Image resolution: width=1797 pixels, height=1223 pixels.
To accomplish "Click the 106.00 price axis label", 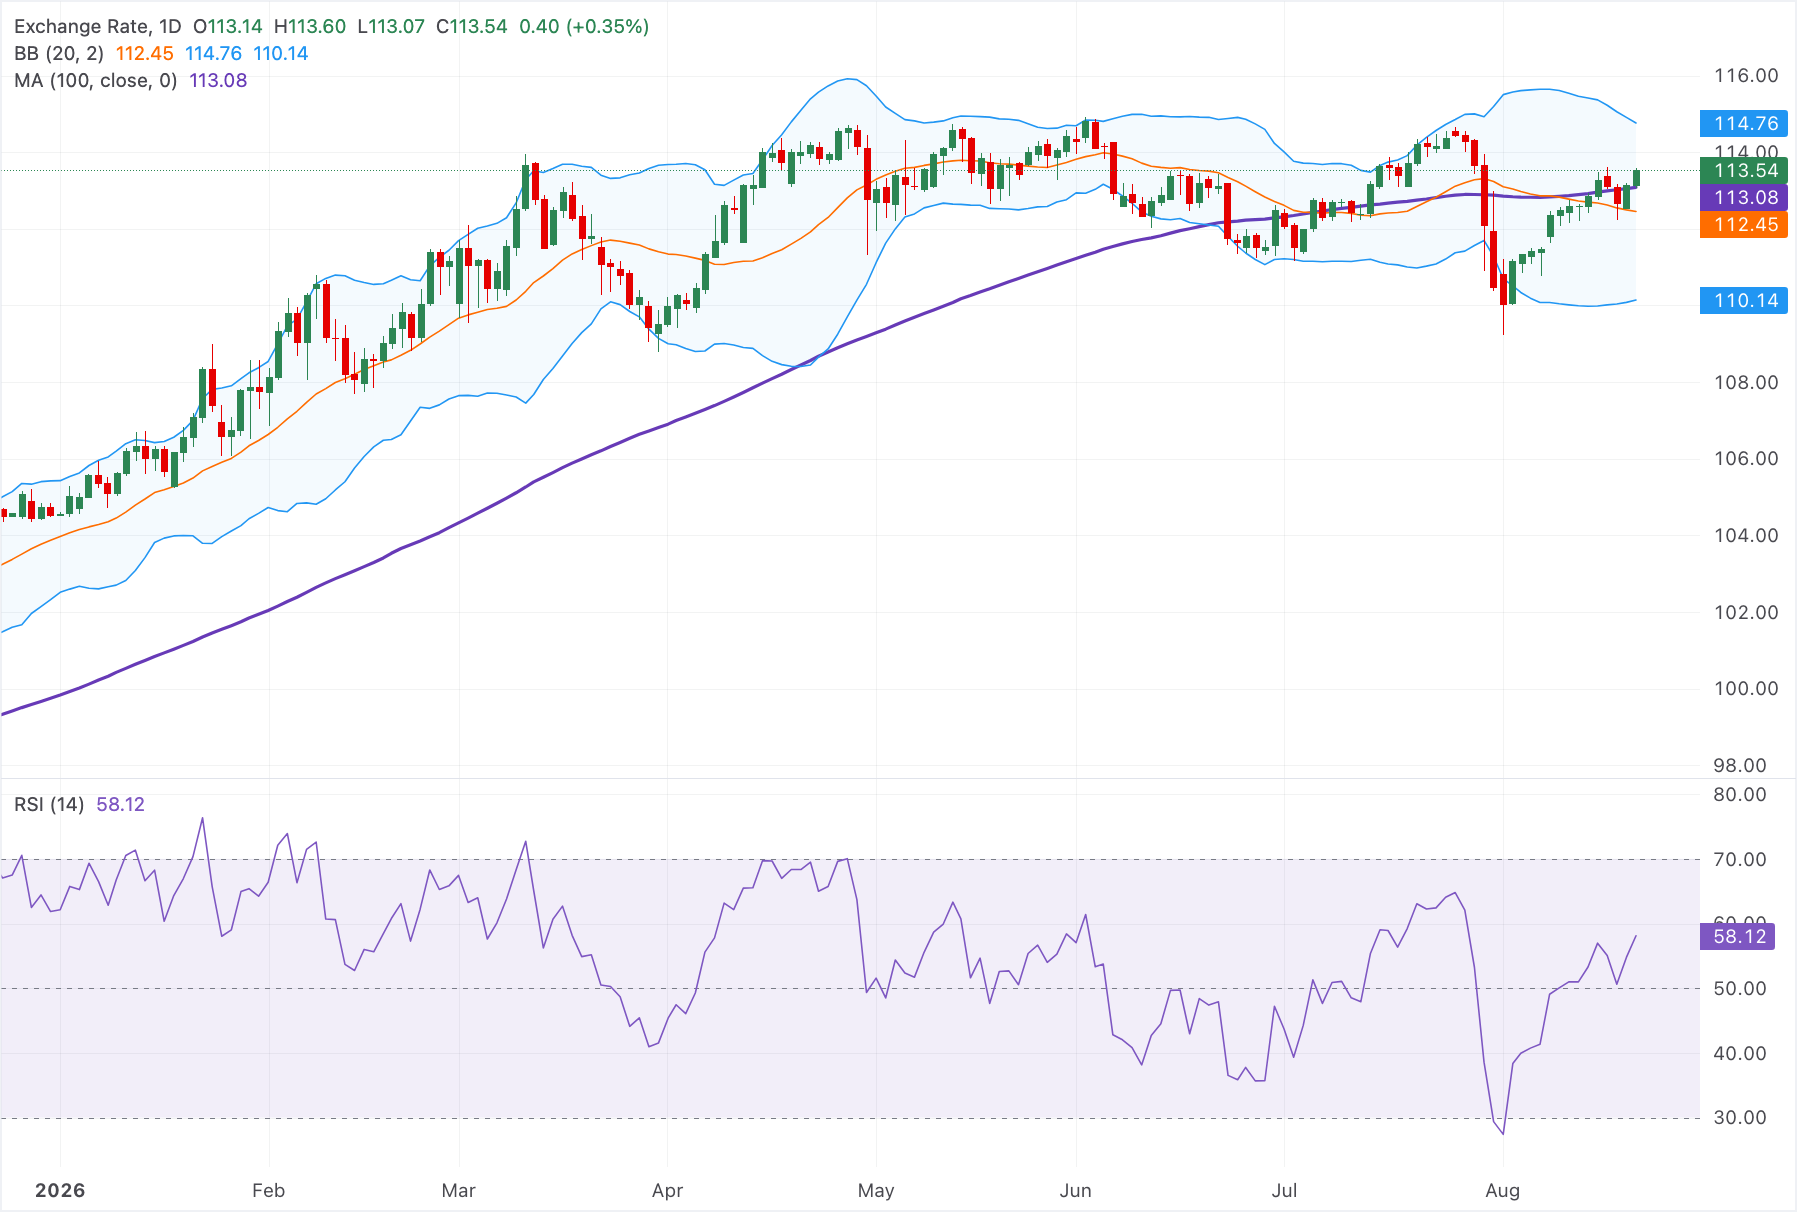I will 1746,459.
